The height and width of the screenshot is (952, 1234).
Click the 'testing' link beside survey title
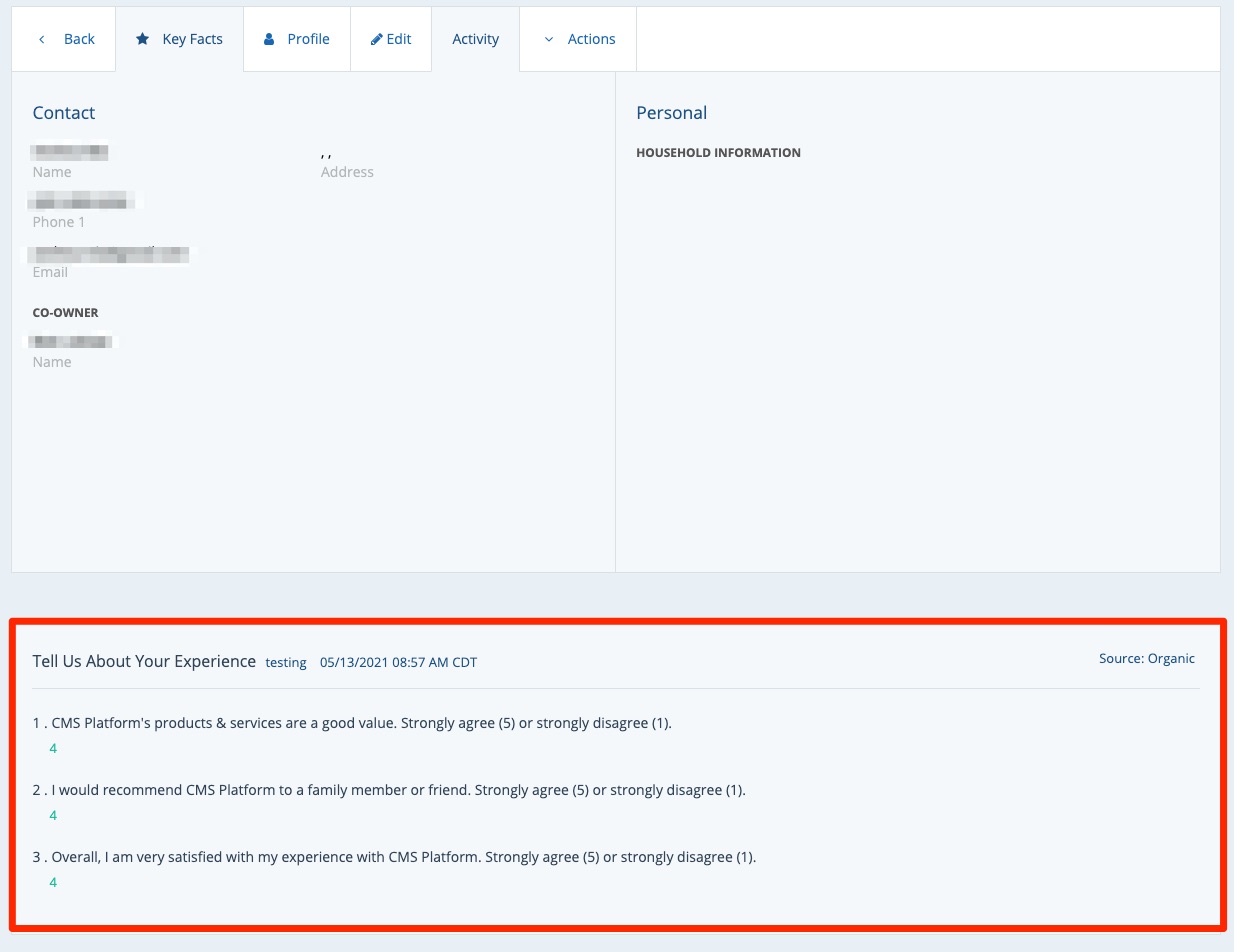[286, 662]
